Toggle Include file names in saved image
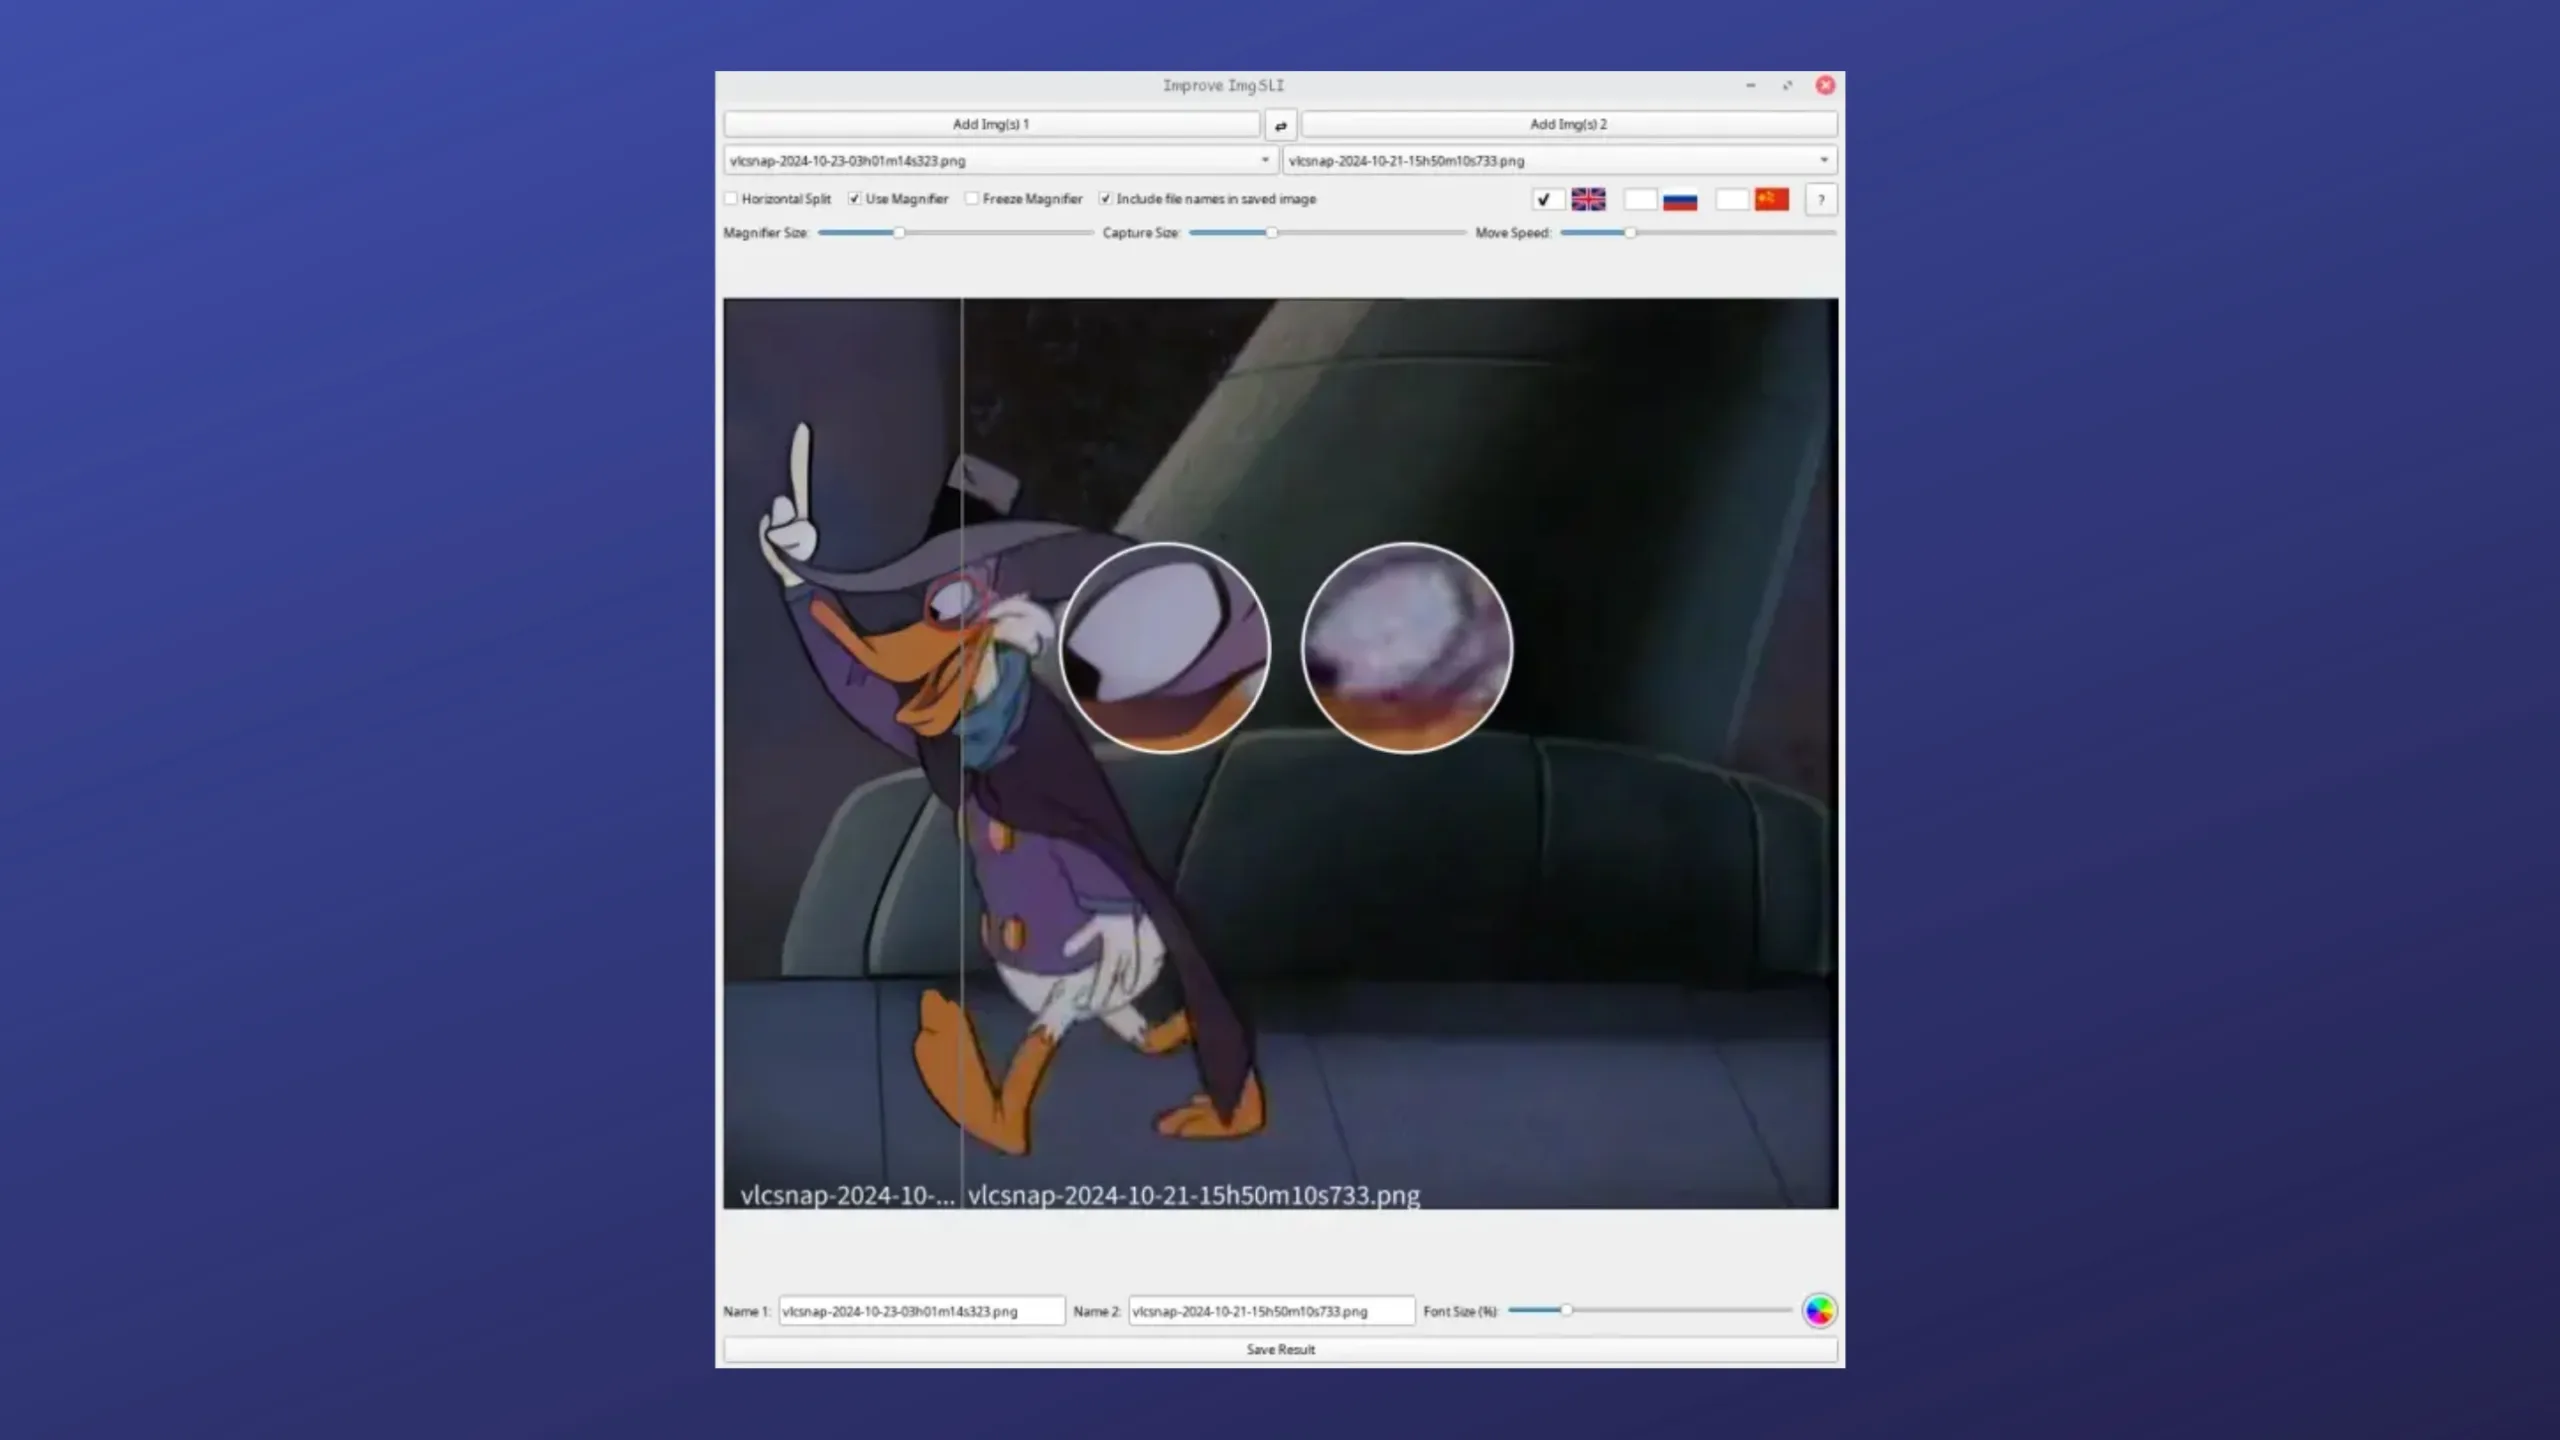This screenshot has height=1440, width=2560. 1105,199
